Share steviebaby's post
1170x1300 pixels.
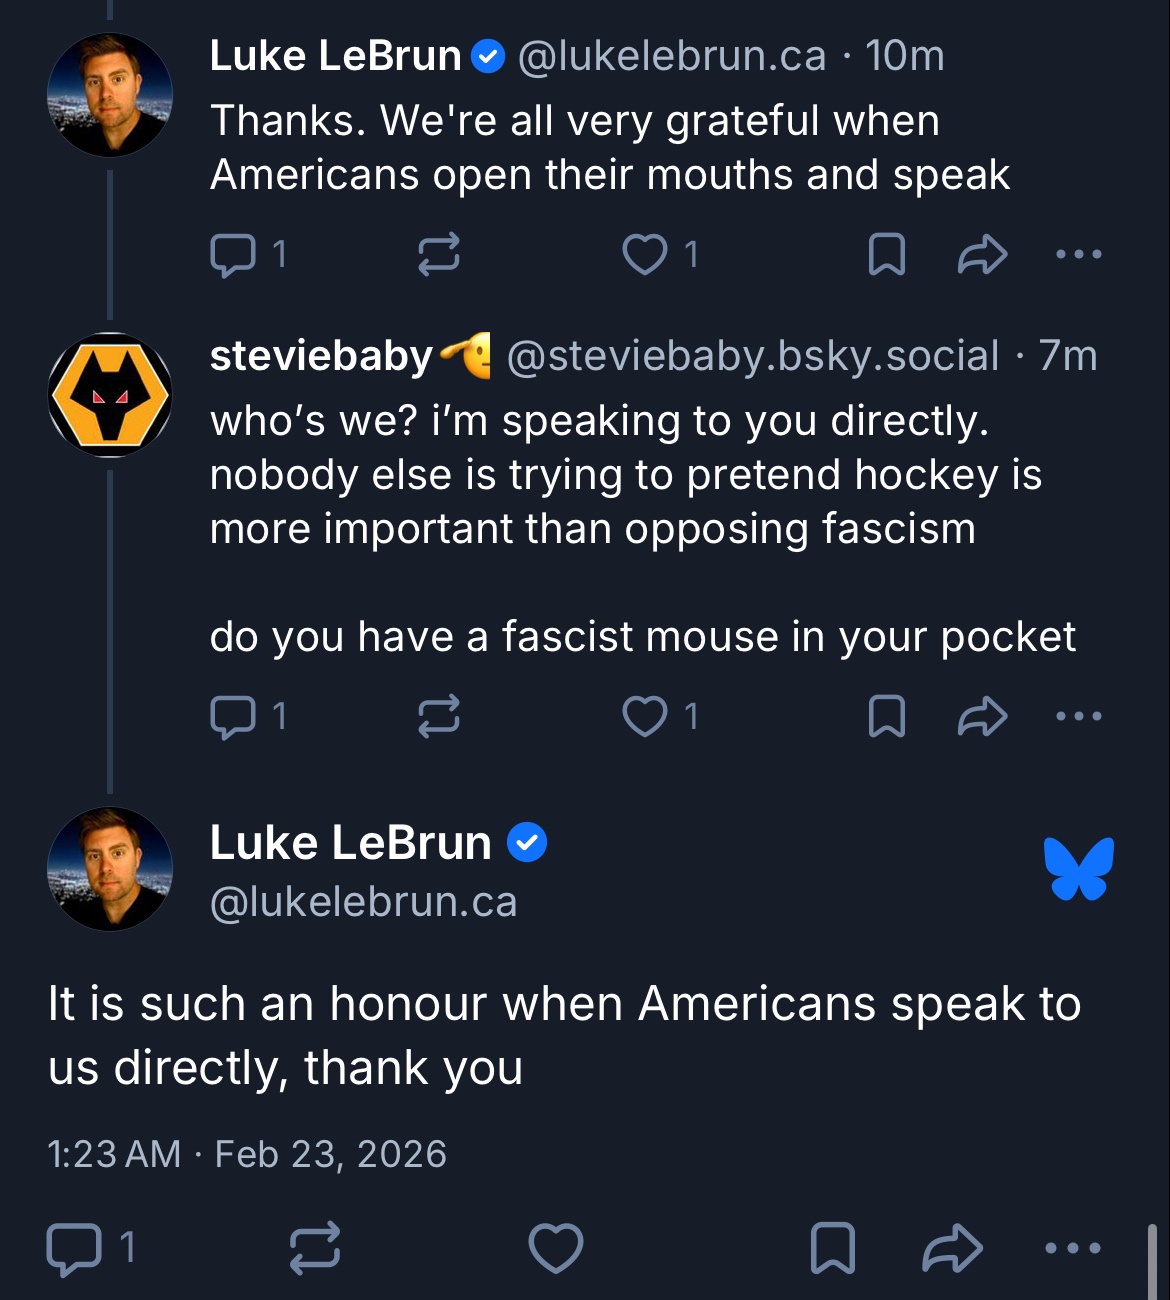(x=982, y=716)
